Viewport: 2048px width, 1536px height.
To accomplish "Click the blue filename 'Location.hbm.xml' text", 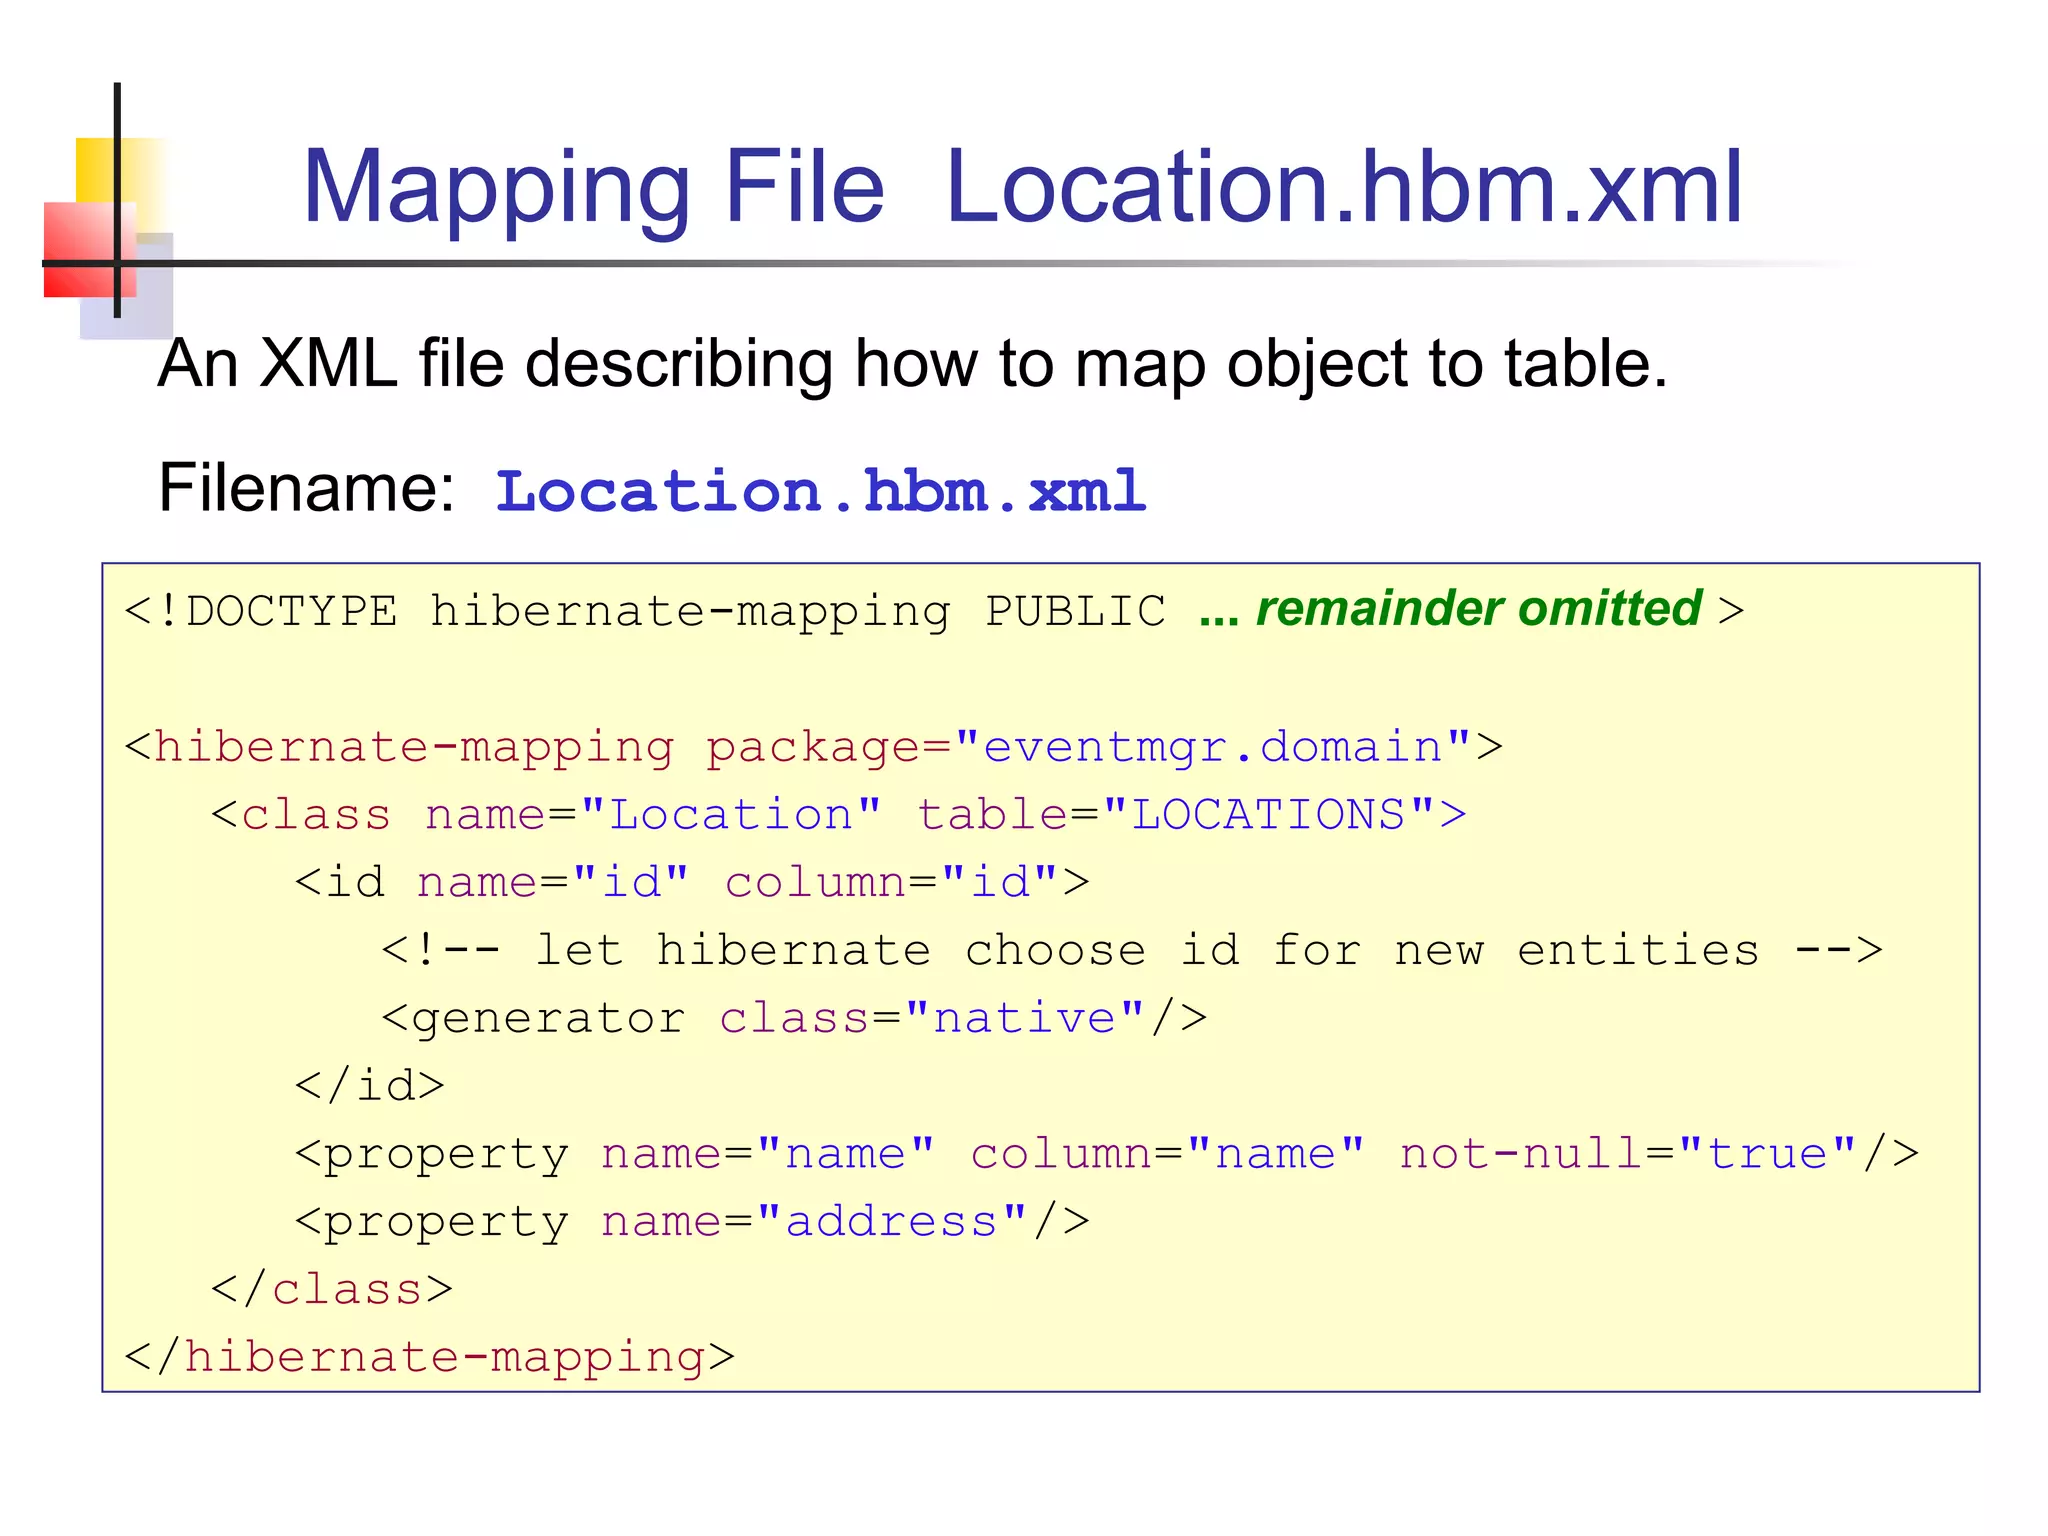I will click(x=820, y=491).
